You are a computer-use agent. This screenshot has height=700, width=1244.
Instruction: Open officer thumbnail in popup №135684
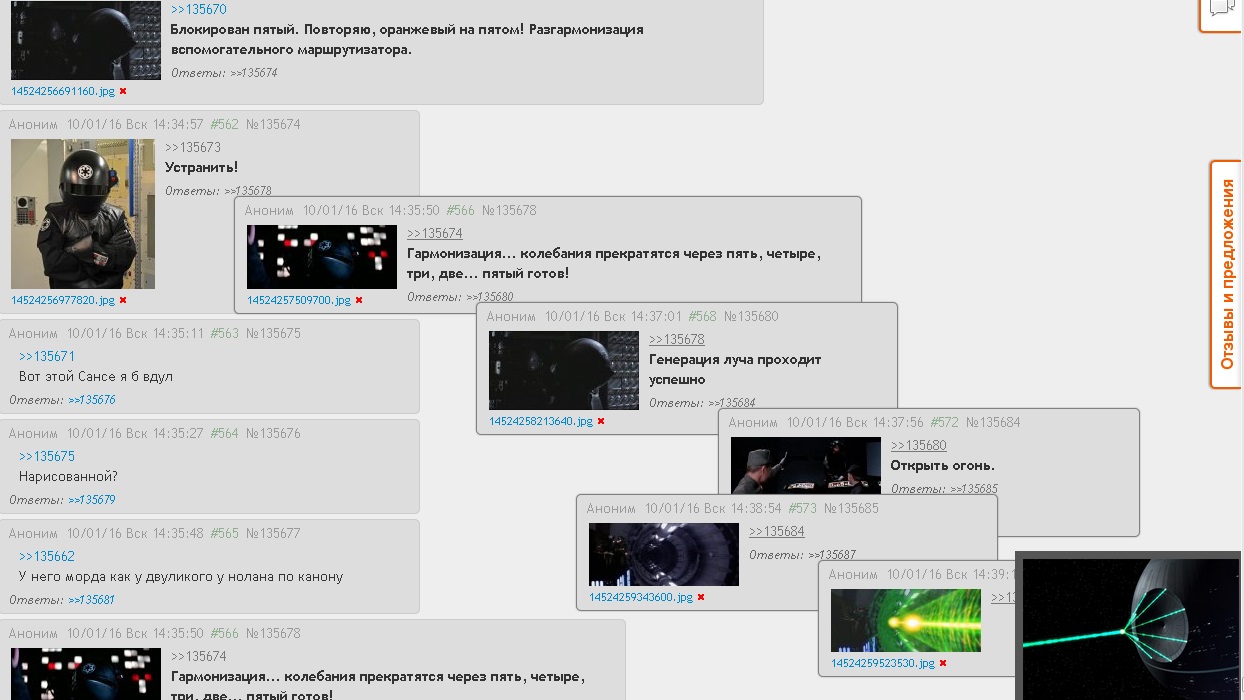pos(806,465)
